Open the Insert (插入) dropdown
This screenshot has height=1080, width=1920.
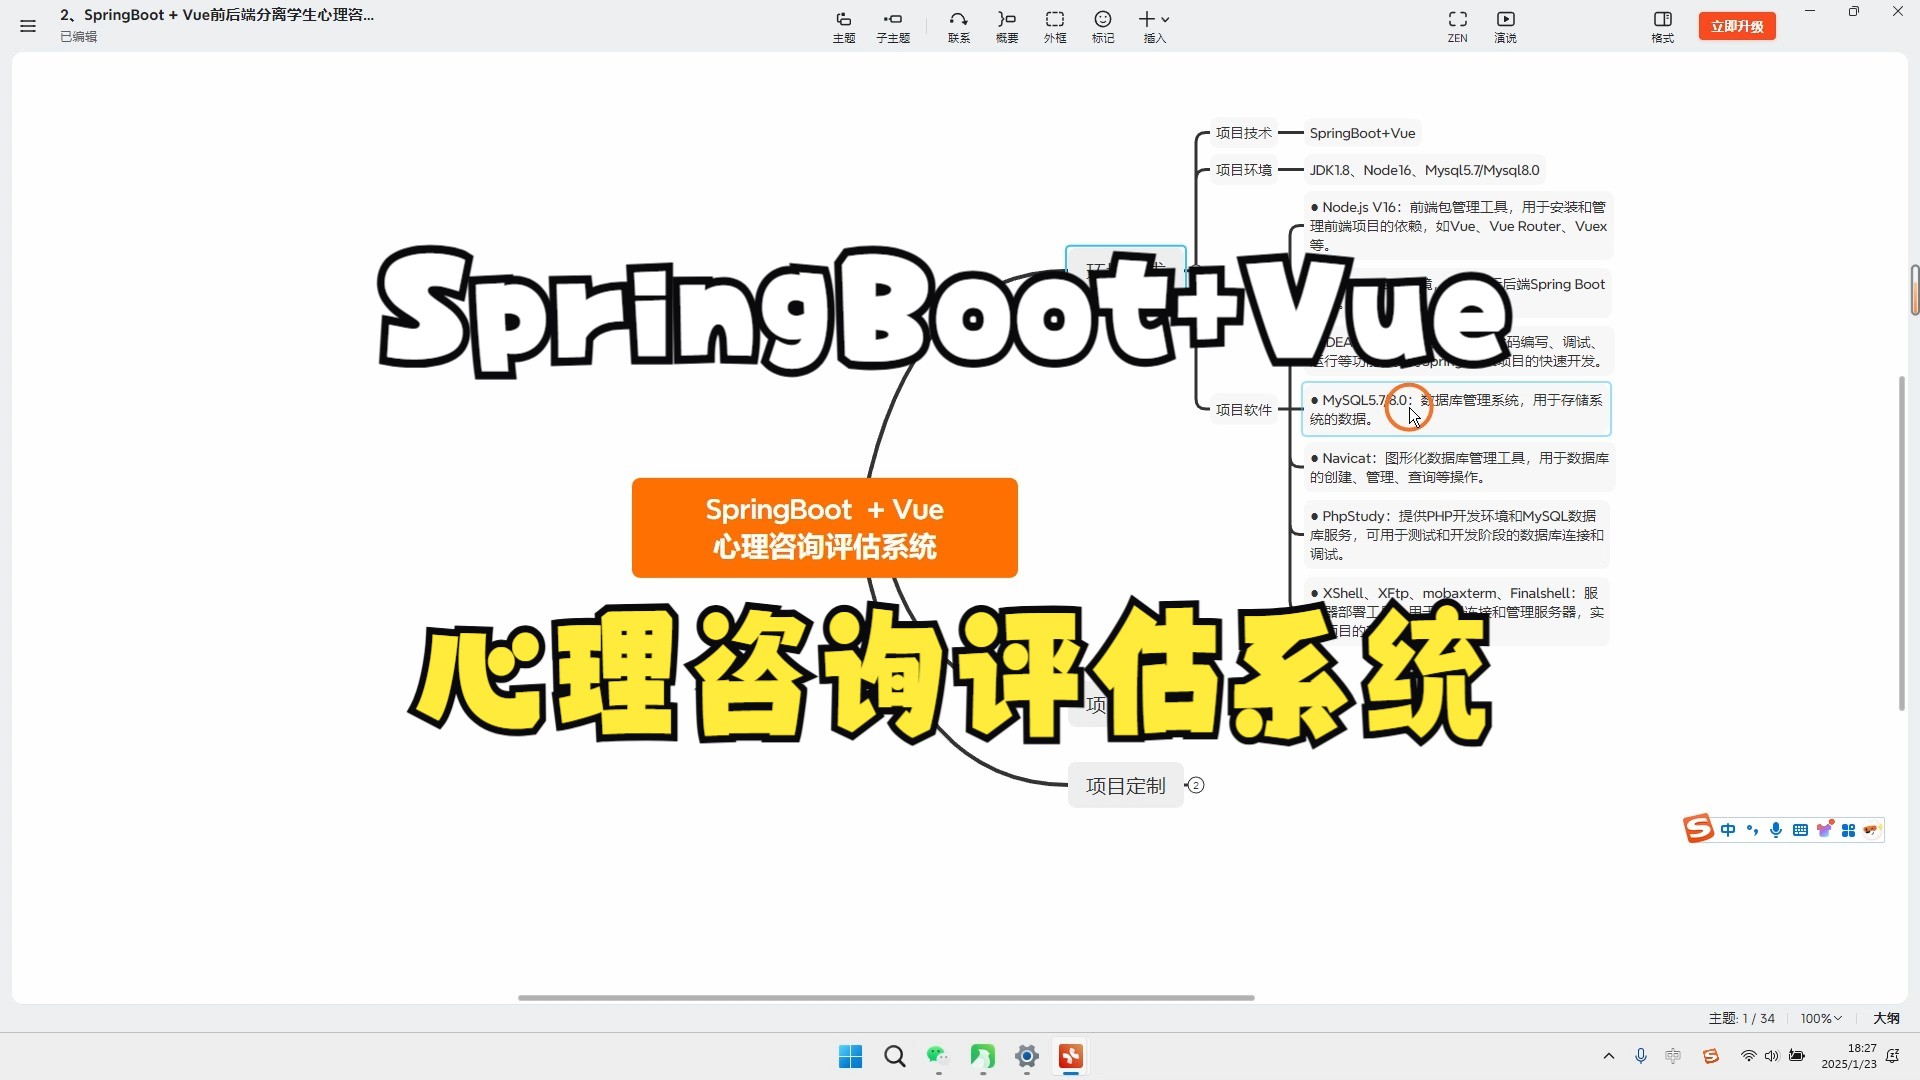pos(1154,27)
